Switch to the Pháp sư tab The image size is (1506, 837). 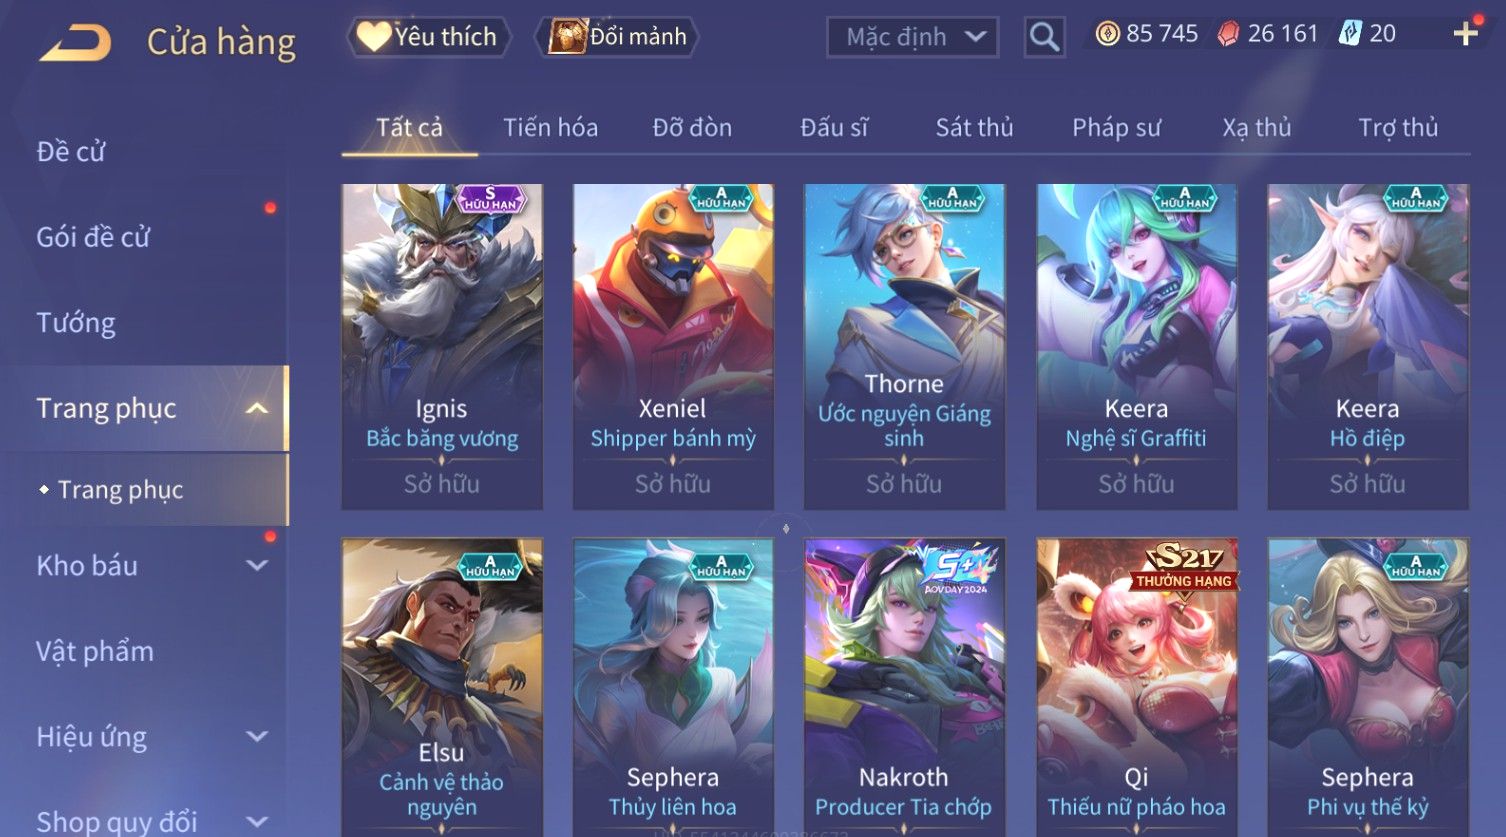click(x=1116, y=128)
